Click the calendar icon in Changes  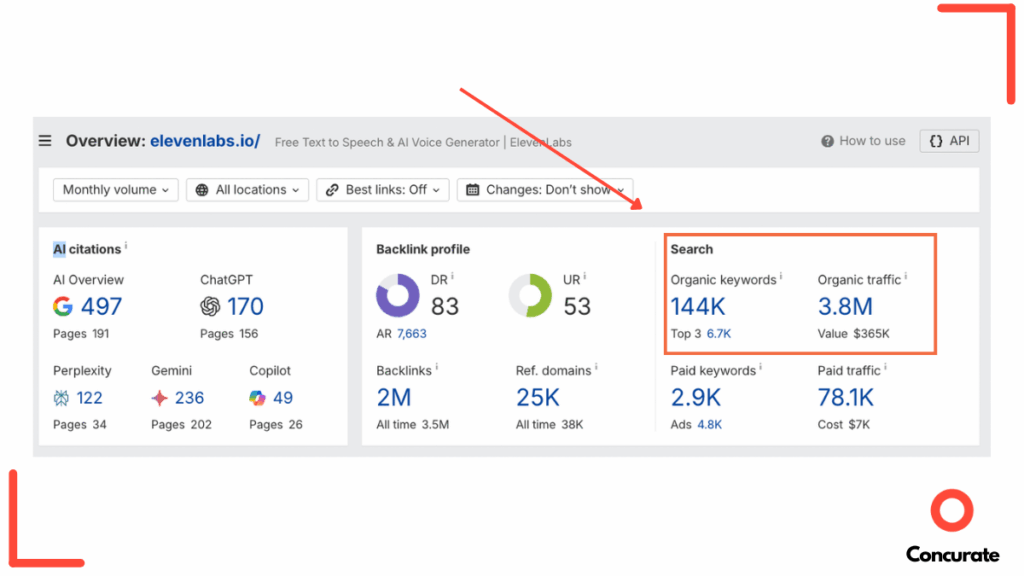[473, 190]
